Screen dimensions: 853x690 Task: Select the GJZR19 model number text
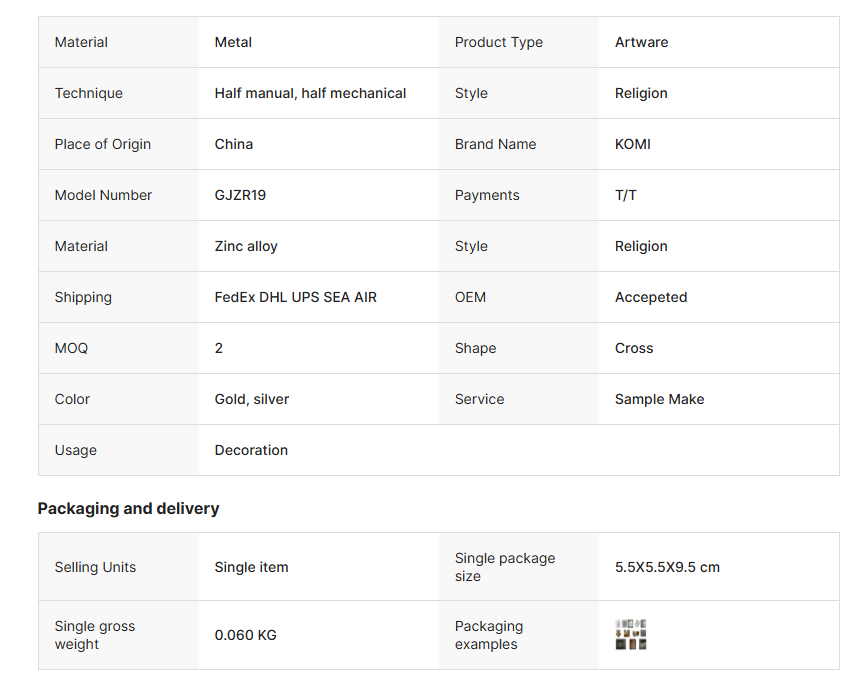pos(240,195)
